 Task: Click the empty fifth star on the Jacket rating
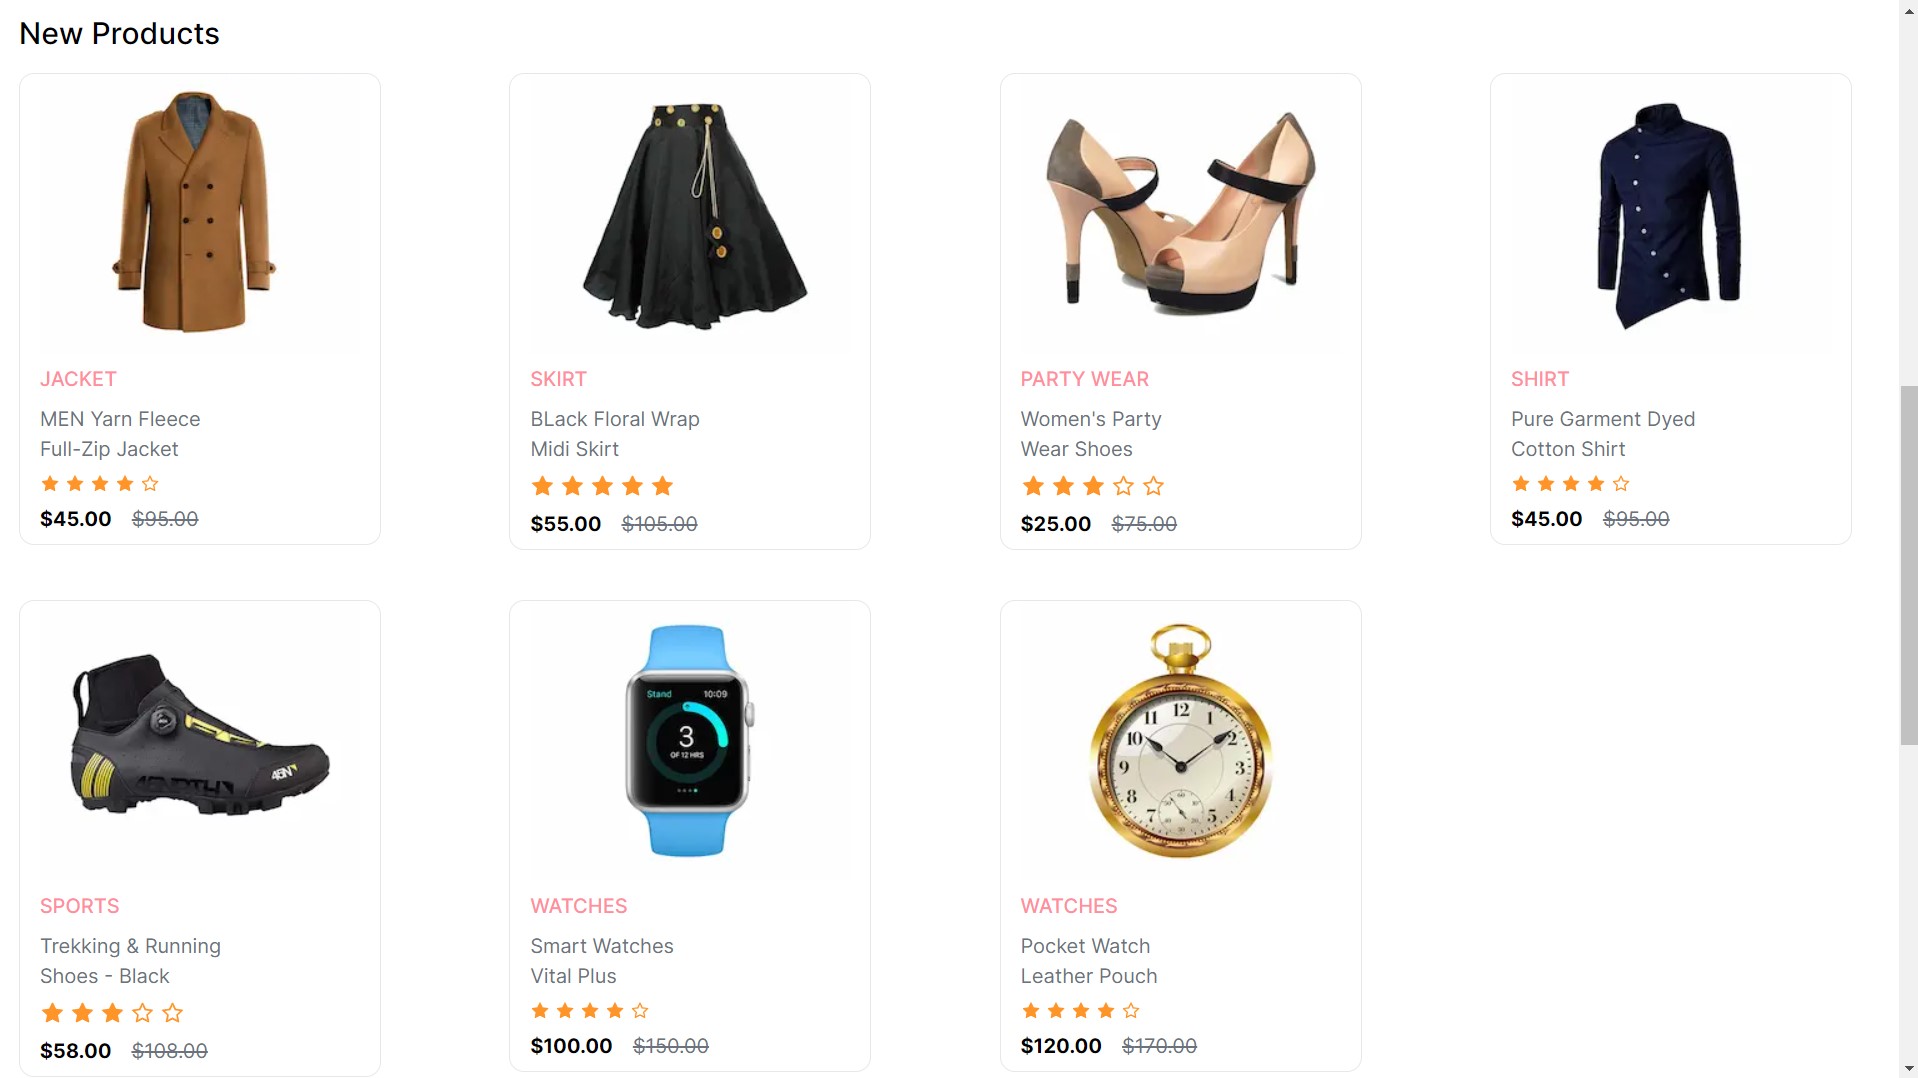point(150,484)
